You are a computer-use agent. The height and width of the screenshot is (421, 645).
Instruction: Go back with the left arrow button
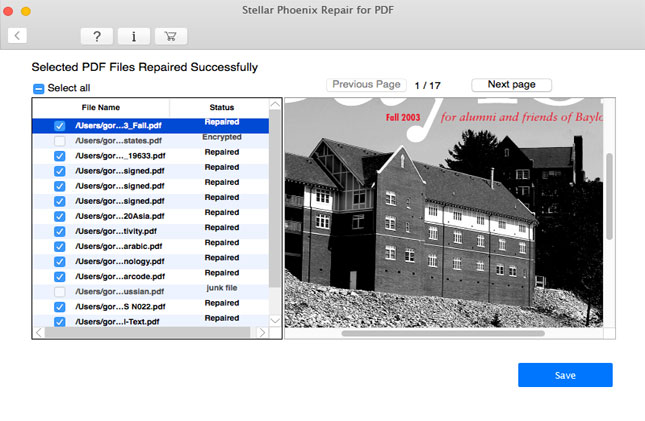pyautogui.click(x=17, y=36)
